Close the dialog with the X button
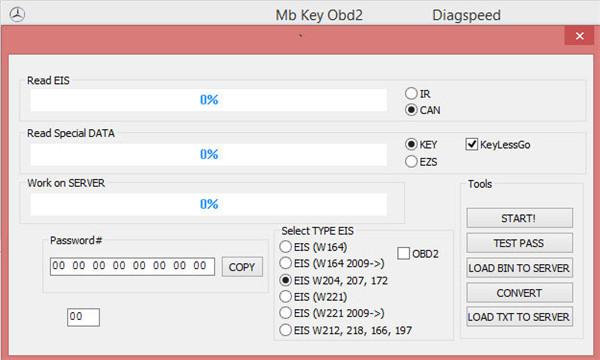 click(x=579, y=36)
